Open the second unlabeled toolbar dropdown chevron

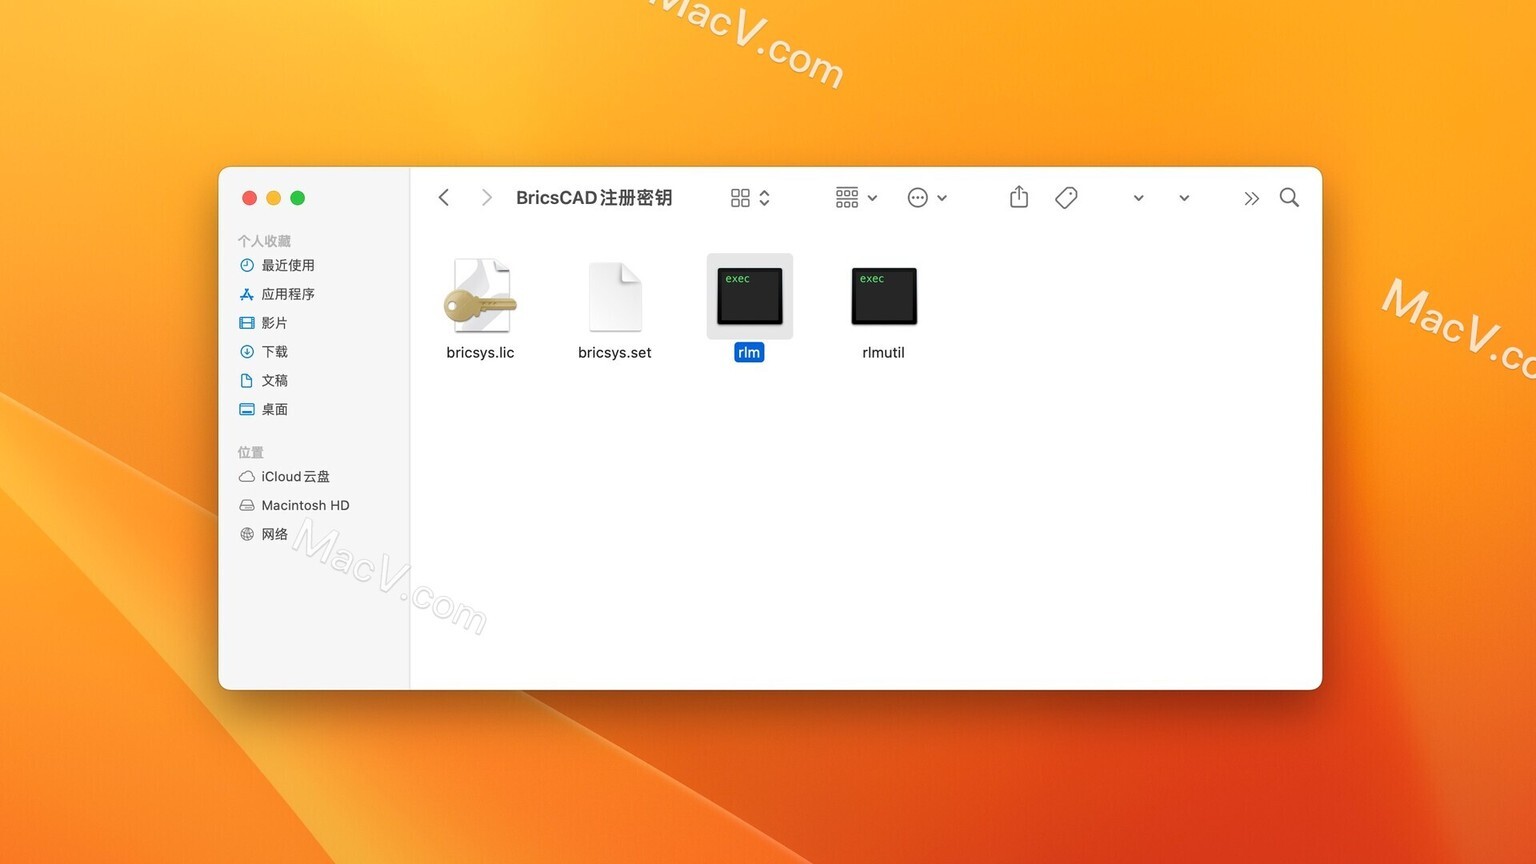point(1184,198)
